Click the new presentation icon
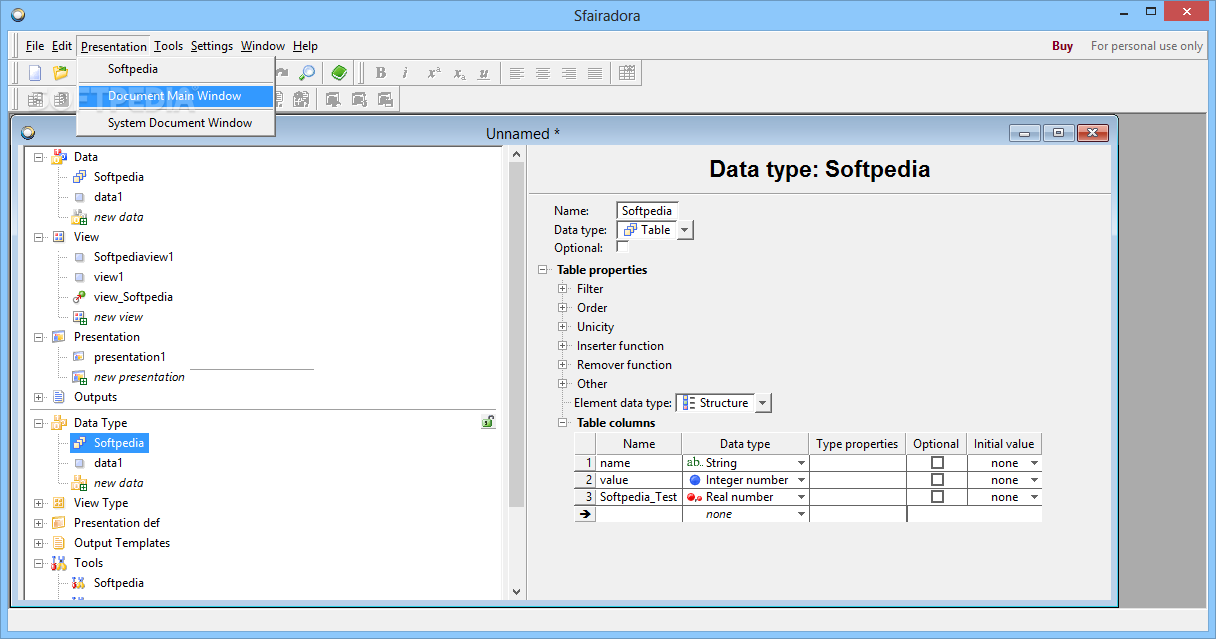The width and height of the screenshot is (1216, 639). click(x=80, y=377)
